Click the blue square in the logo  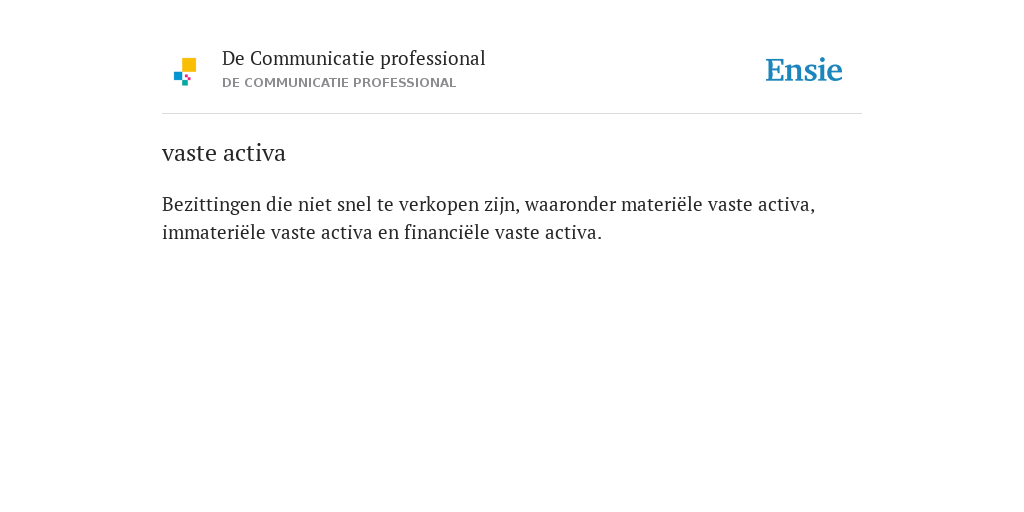point(178,76)
